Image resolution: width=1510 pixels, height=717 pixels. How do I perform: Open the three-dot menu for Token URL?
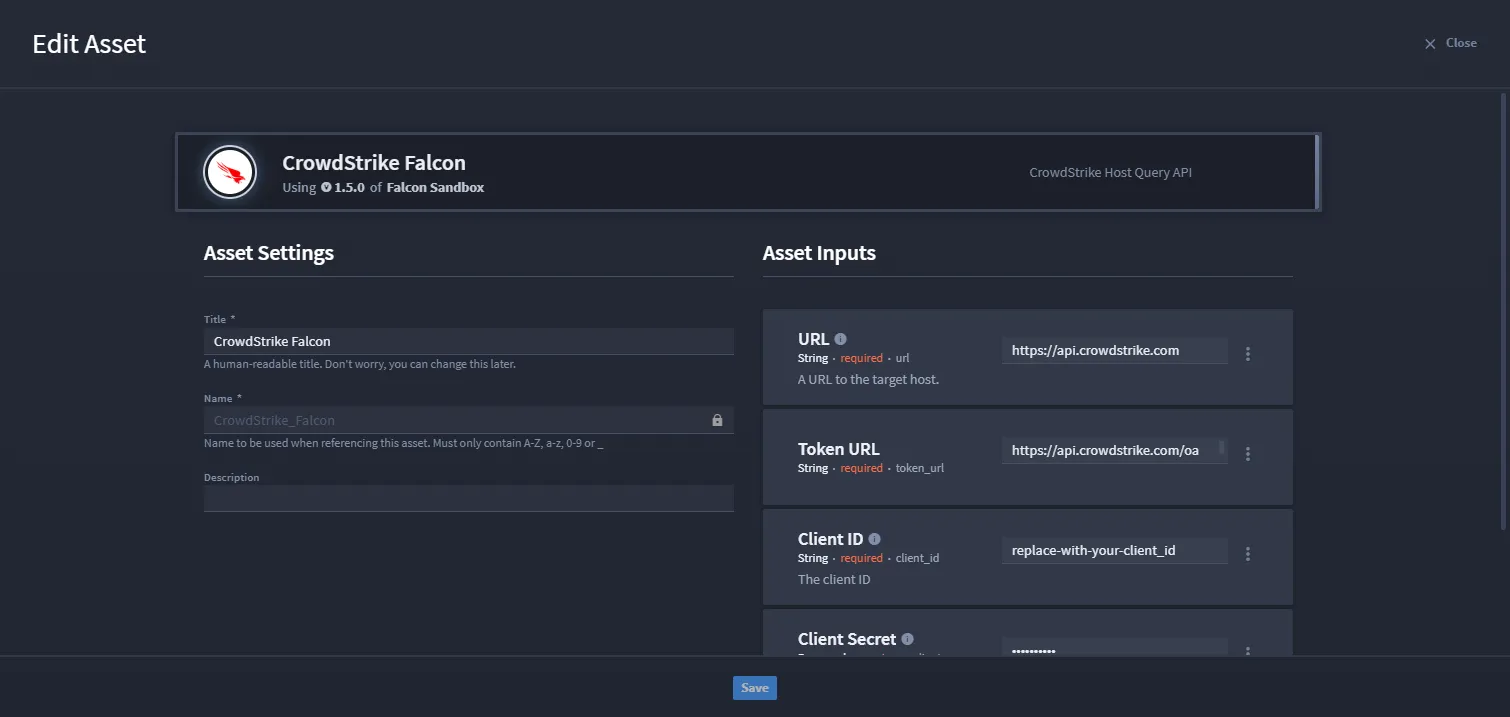pyautogui.click(x=1247, y=454)
